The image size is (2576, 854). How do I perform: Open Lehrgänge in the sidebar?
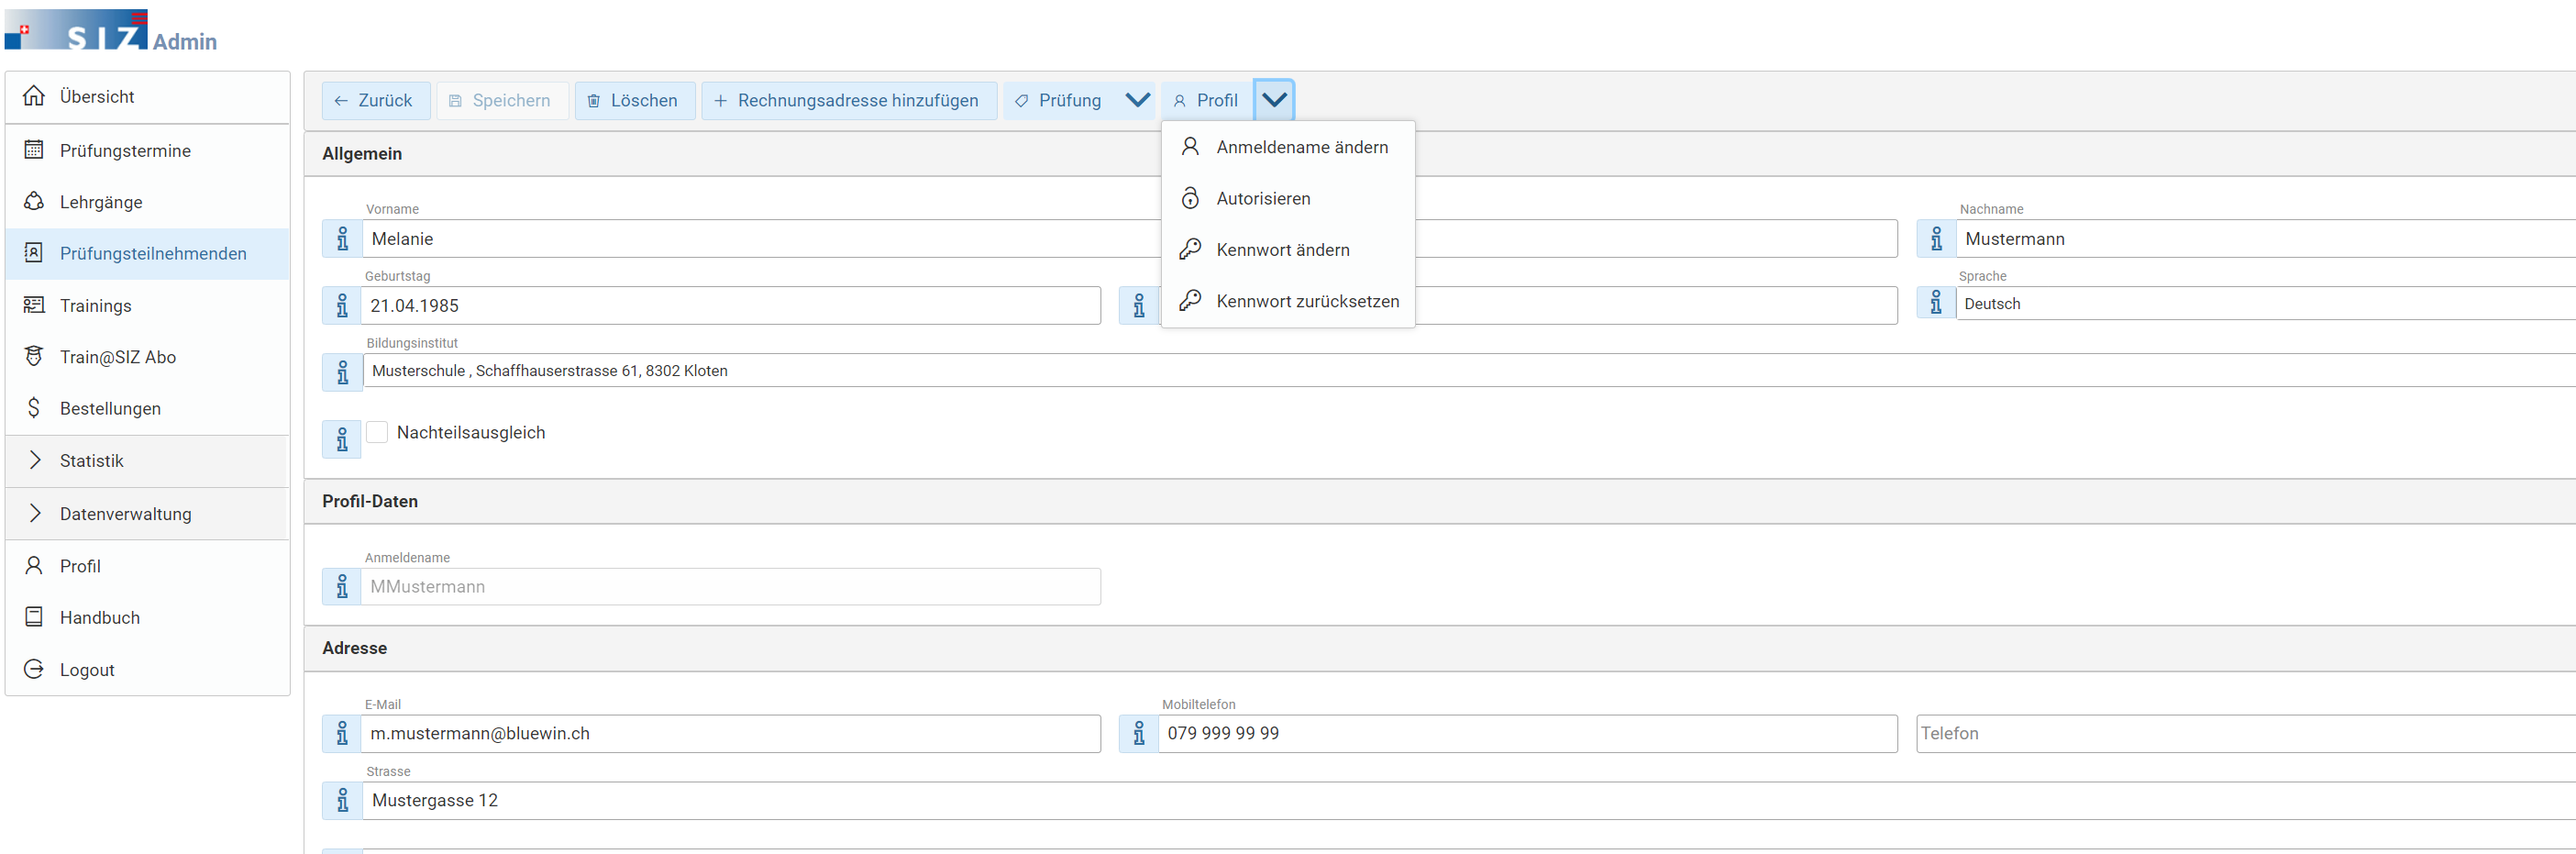click(147, 201)
